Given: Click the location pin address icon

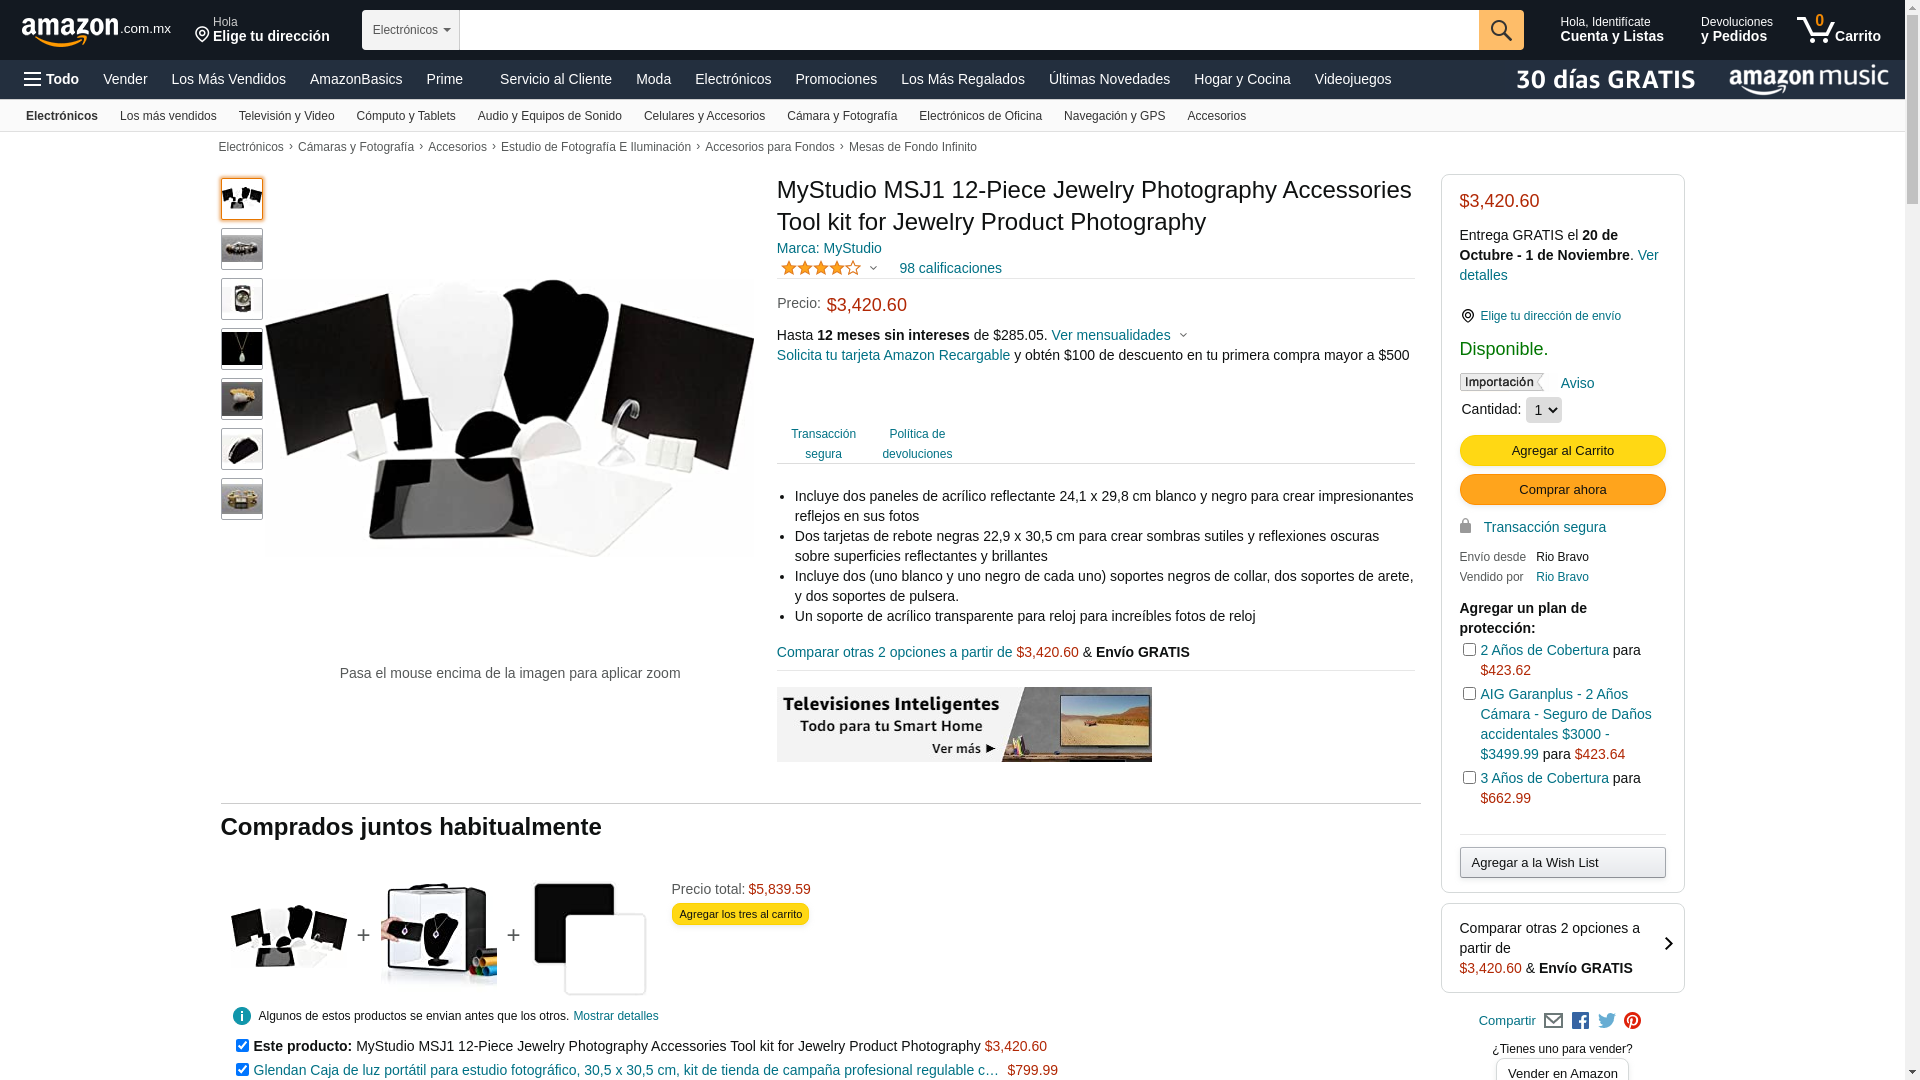Looking at the screenshot, I should coord(202,36).
